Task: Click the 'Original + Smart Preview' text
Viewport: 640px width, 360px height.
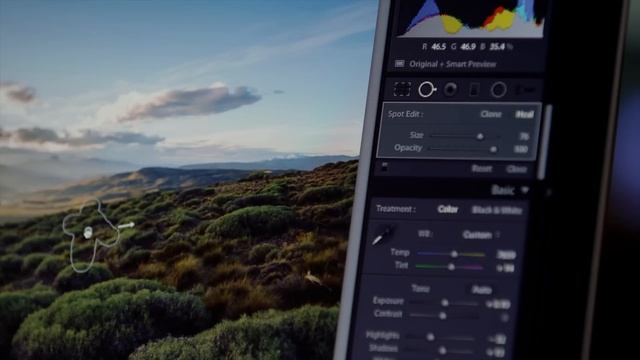Action: coord(453,64)
